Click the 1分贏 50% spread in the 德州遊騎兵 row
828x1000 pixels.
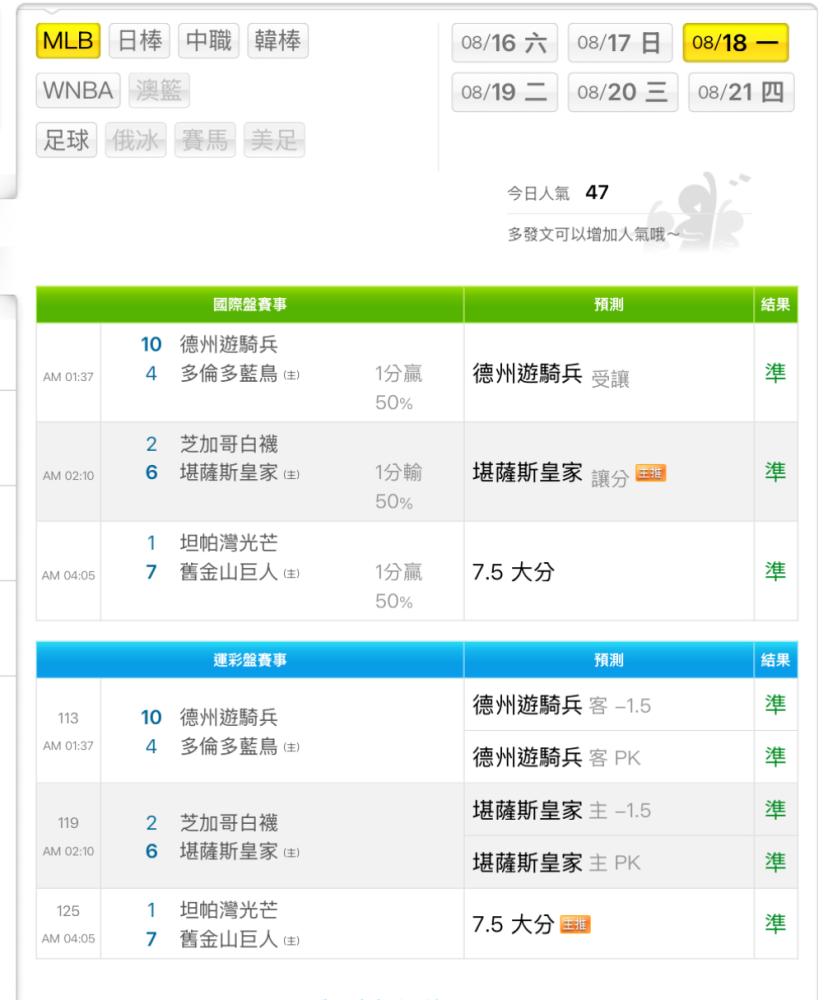coord(398,388)
